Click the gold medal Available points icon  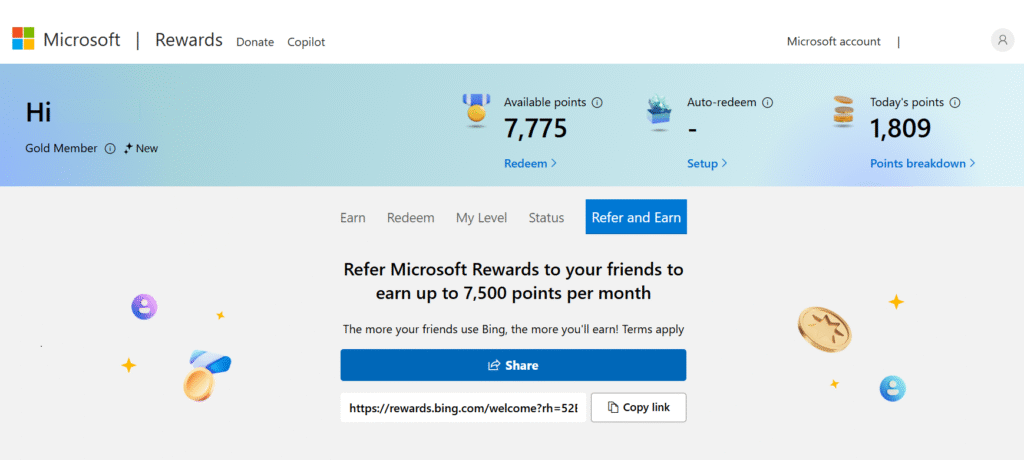coord(476,111)
